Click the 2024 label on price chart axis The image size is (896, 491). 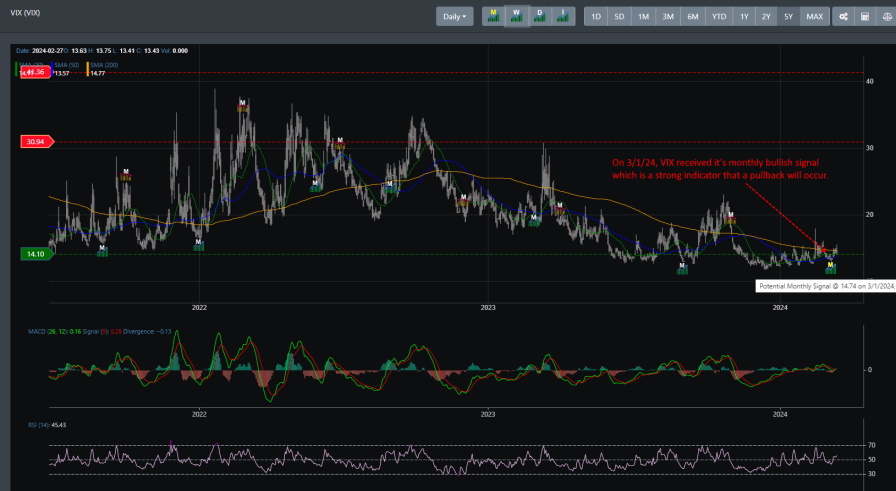point(780,308)
